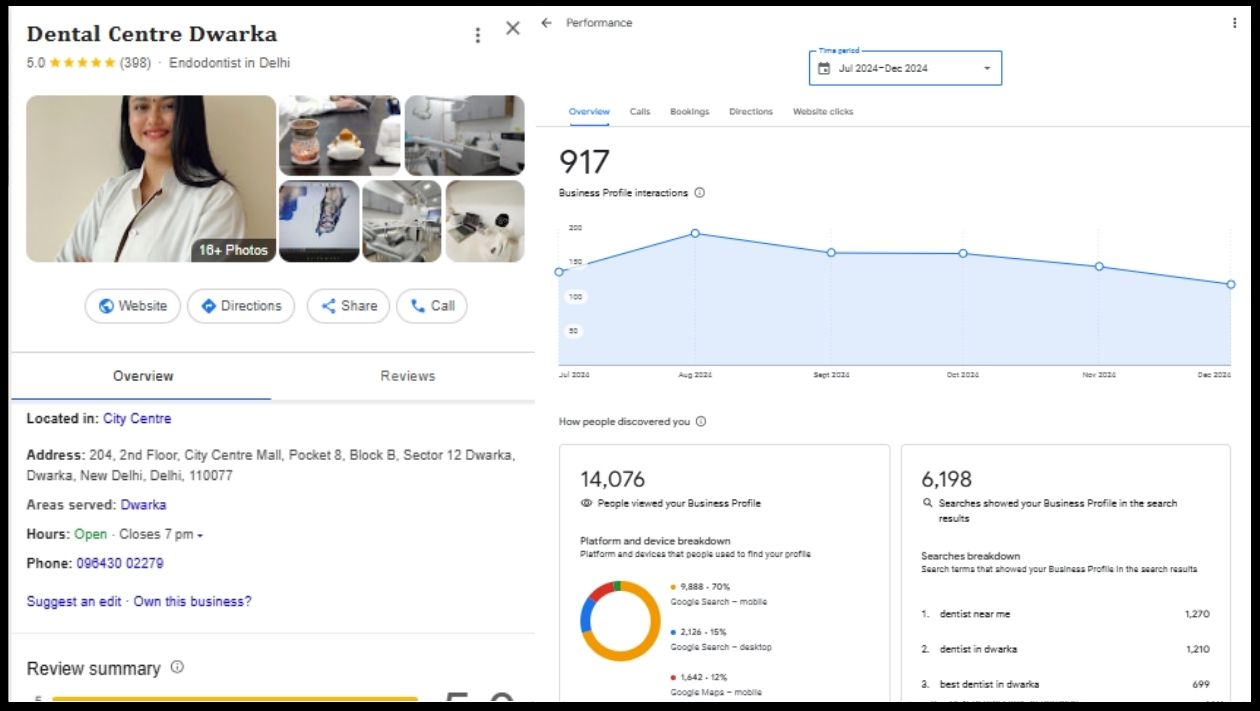
Task: Click info icon next to Review summary
Action: [177, 667]
